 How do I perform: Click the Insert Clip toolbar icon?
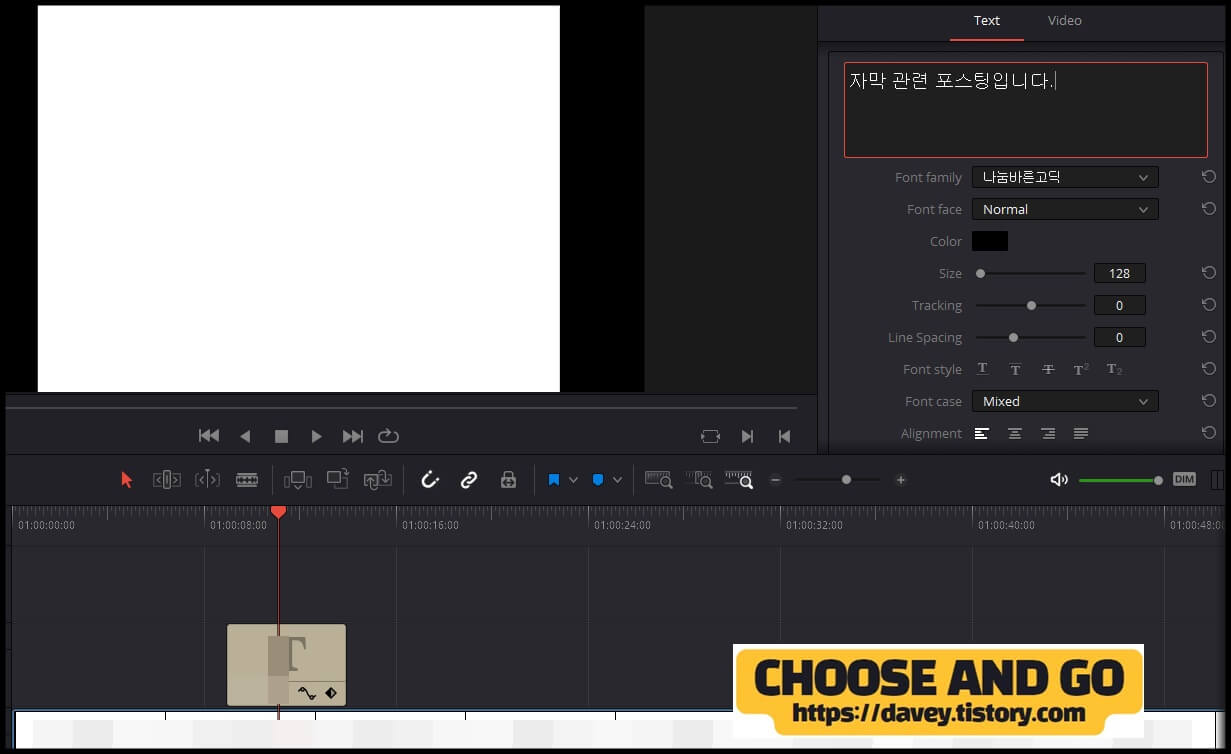[298, 480]
